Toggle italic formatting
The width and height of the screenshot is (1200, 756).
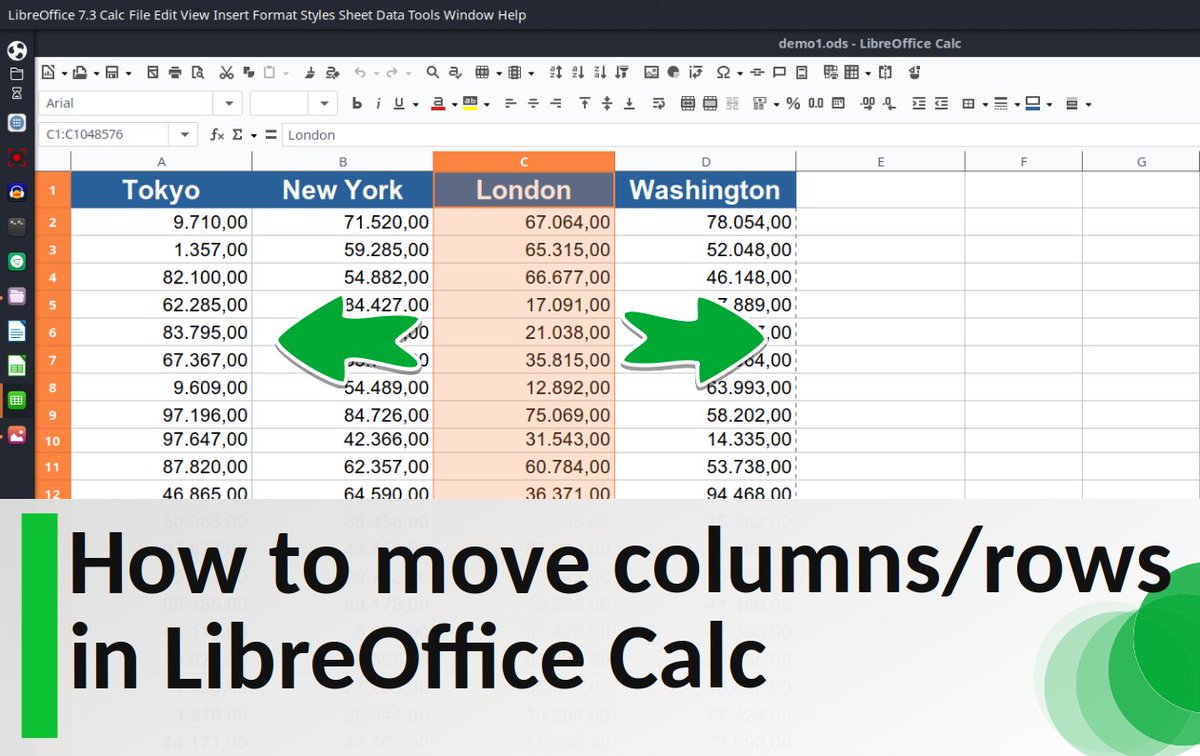379,103
